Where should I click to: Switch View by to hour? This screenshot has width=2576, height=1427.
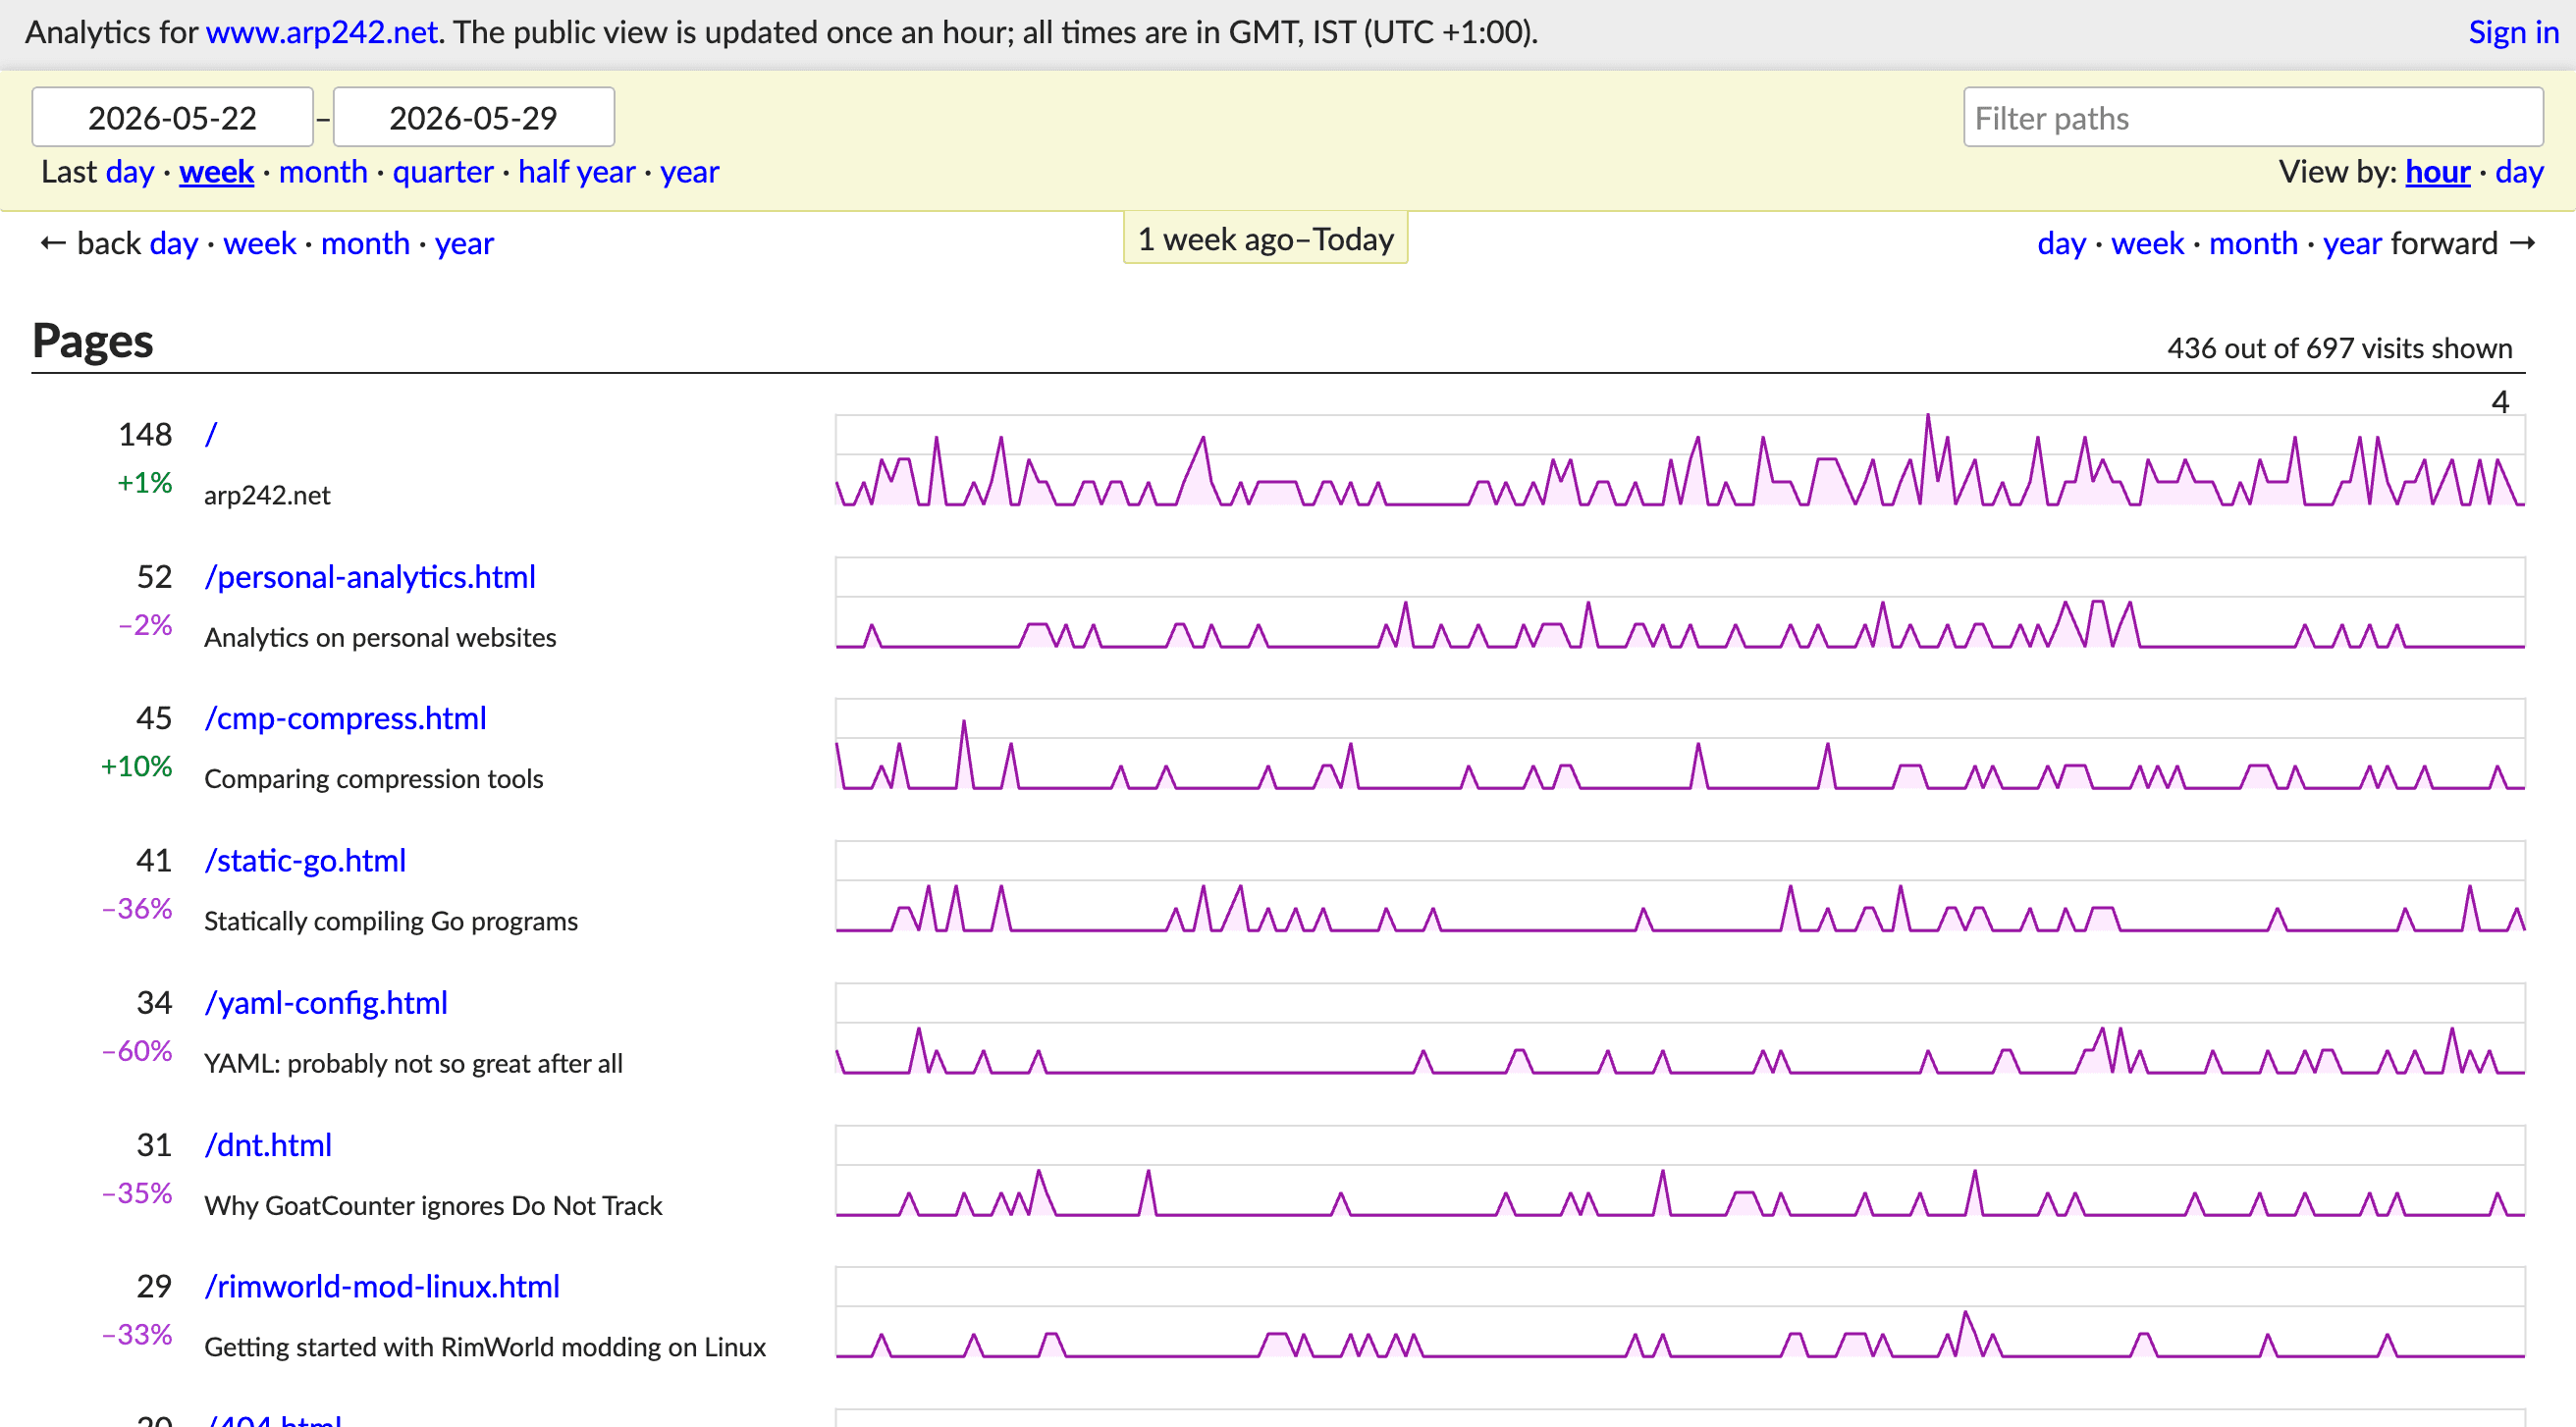[x=2437, y=172]
